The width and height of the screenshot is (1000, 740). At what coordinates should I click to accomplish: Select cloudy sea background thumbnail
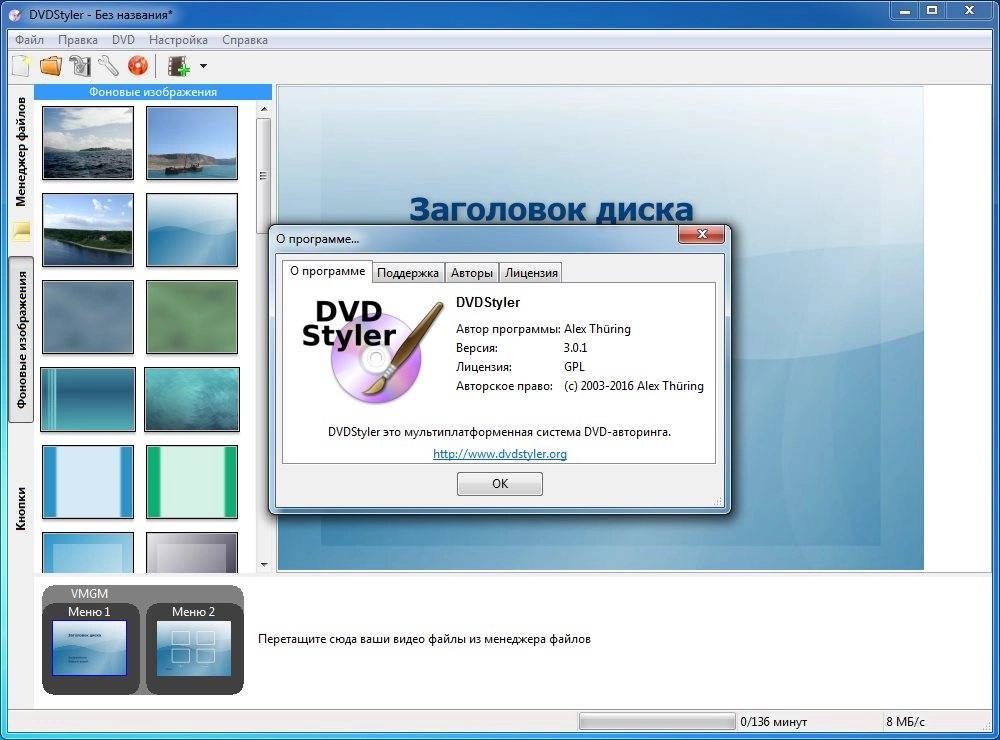pos(88,143)
